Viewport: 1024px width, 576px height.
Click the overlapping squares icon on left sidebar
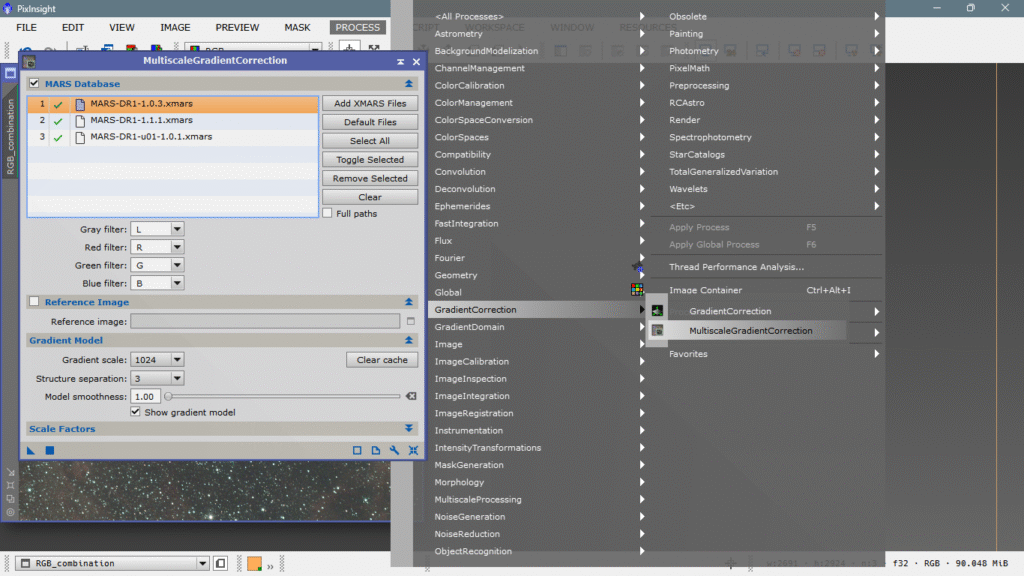[10, 499]
